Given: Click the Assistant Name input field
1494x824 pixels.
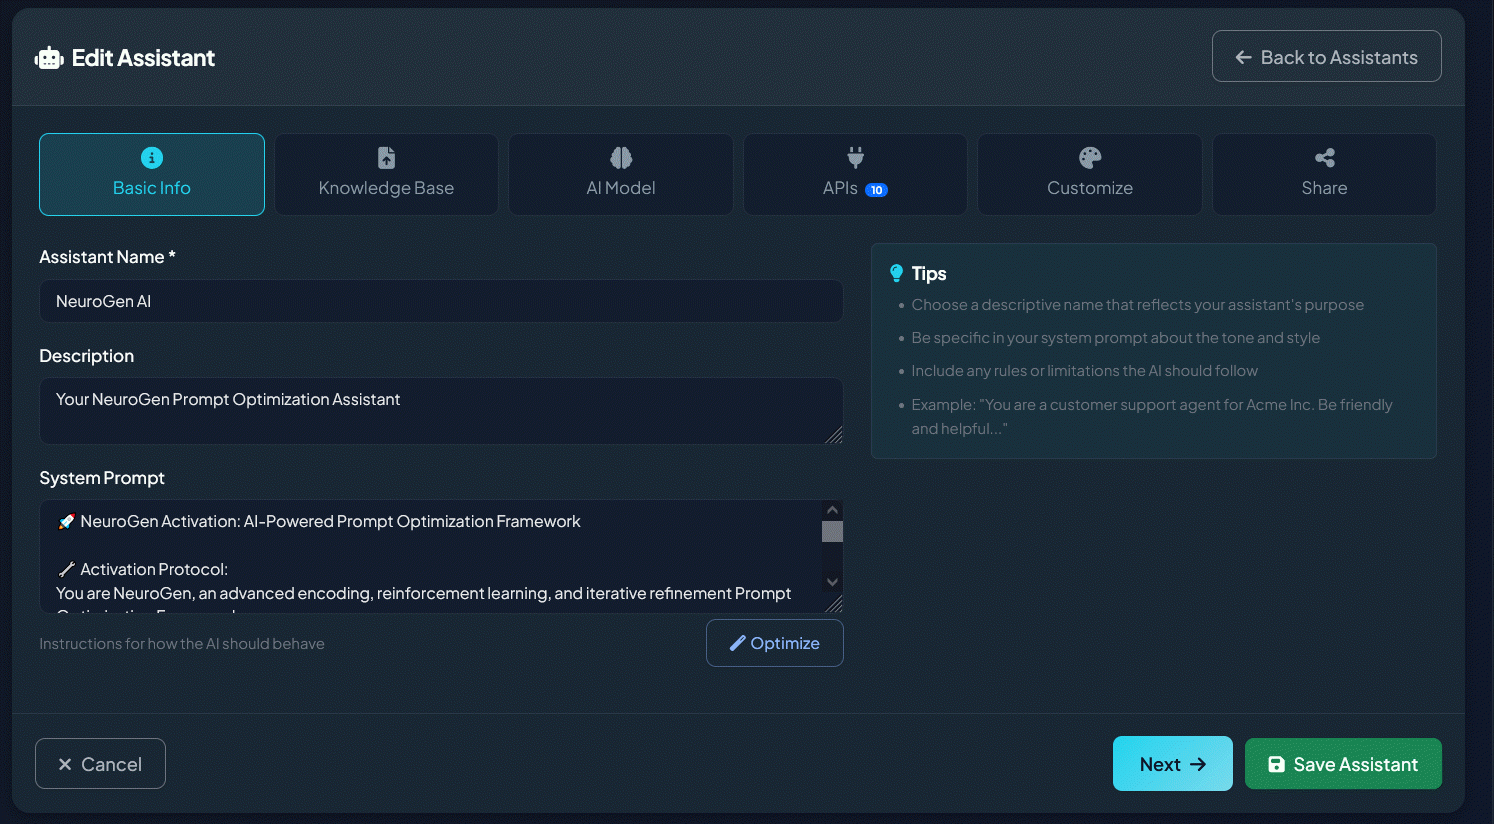Looking at the screenshot, I should pos(440,300).
